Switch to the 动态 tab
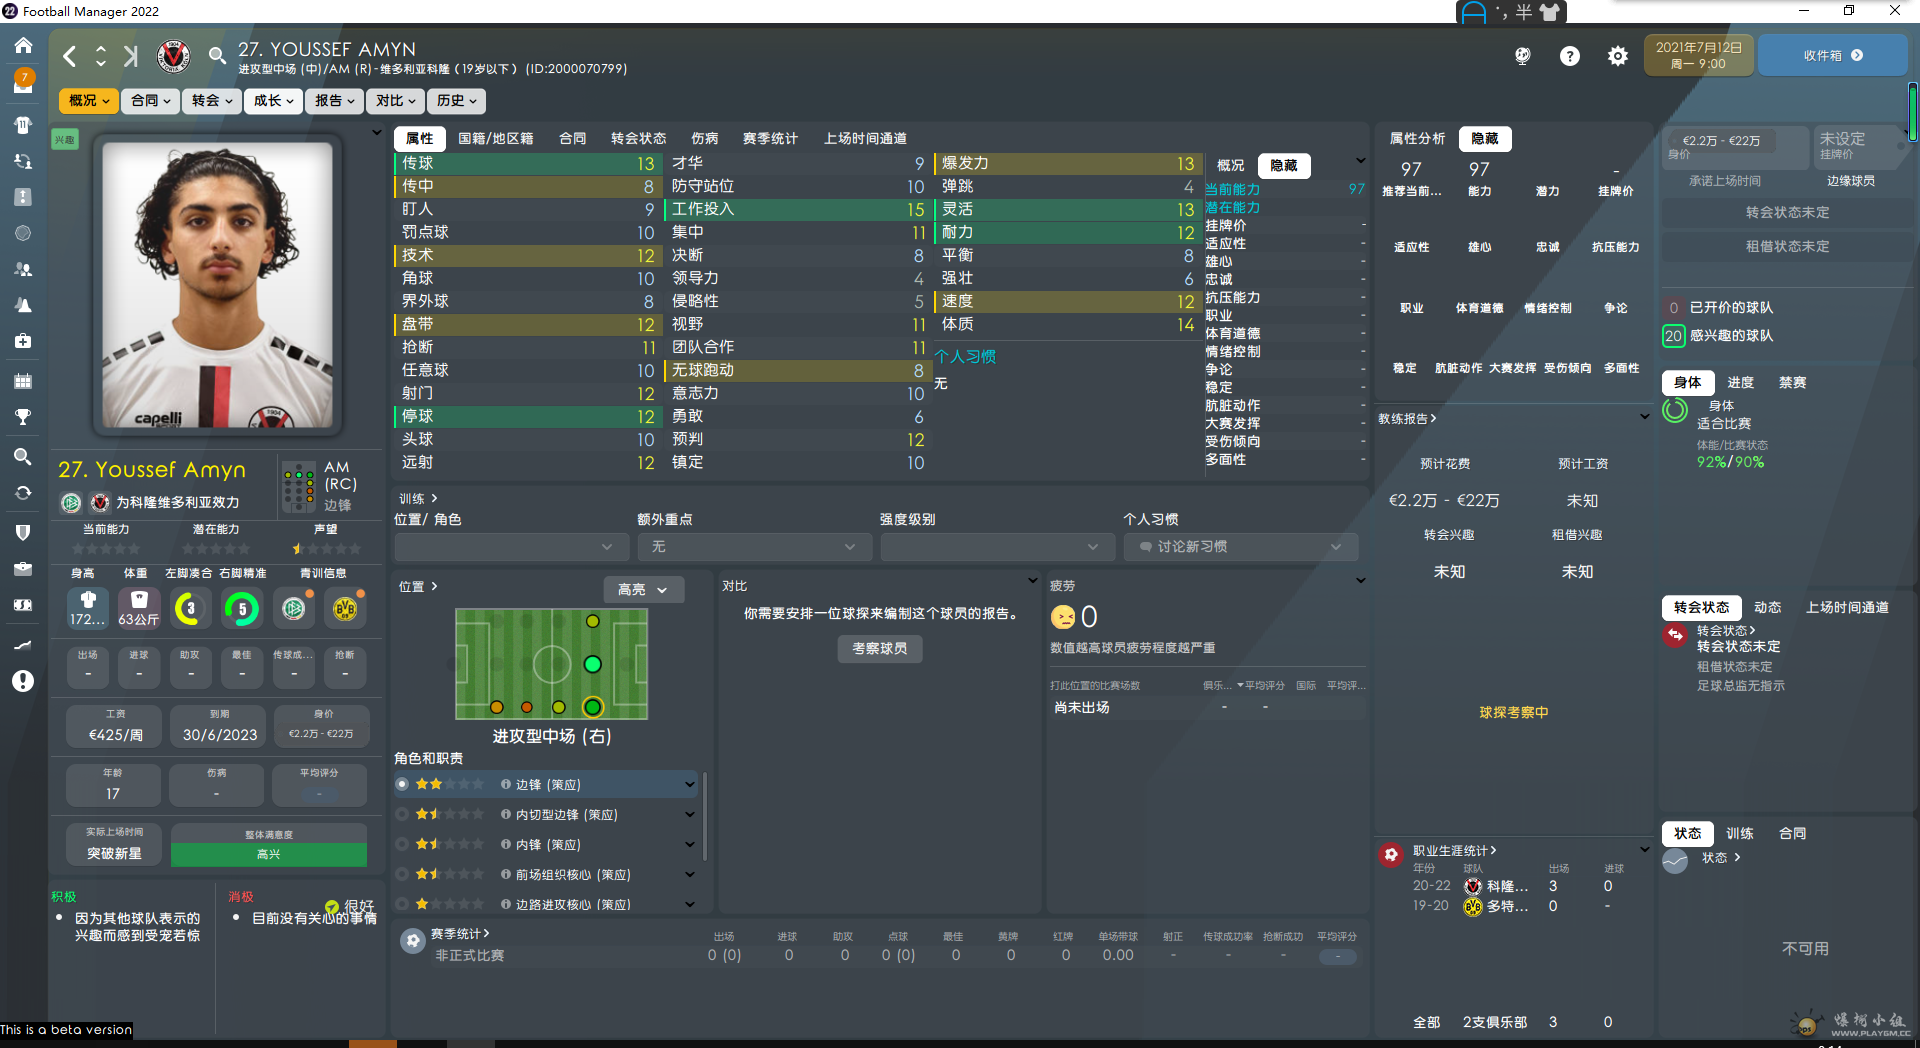Screen dimensions: 1920x1048 pyautogui.click(x=1768, y=608)
